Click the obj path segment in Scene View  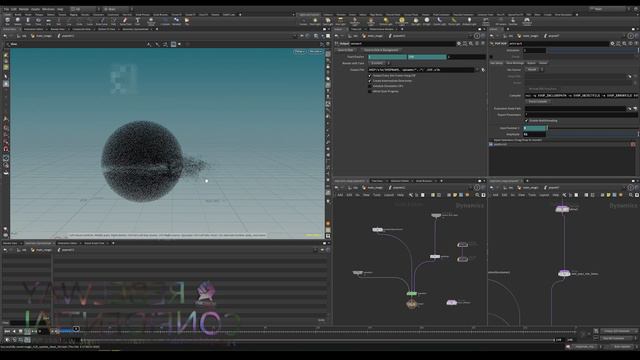(x=23, y=36)
